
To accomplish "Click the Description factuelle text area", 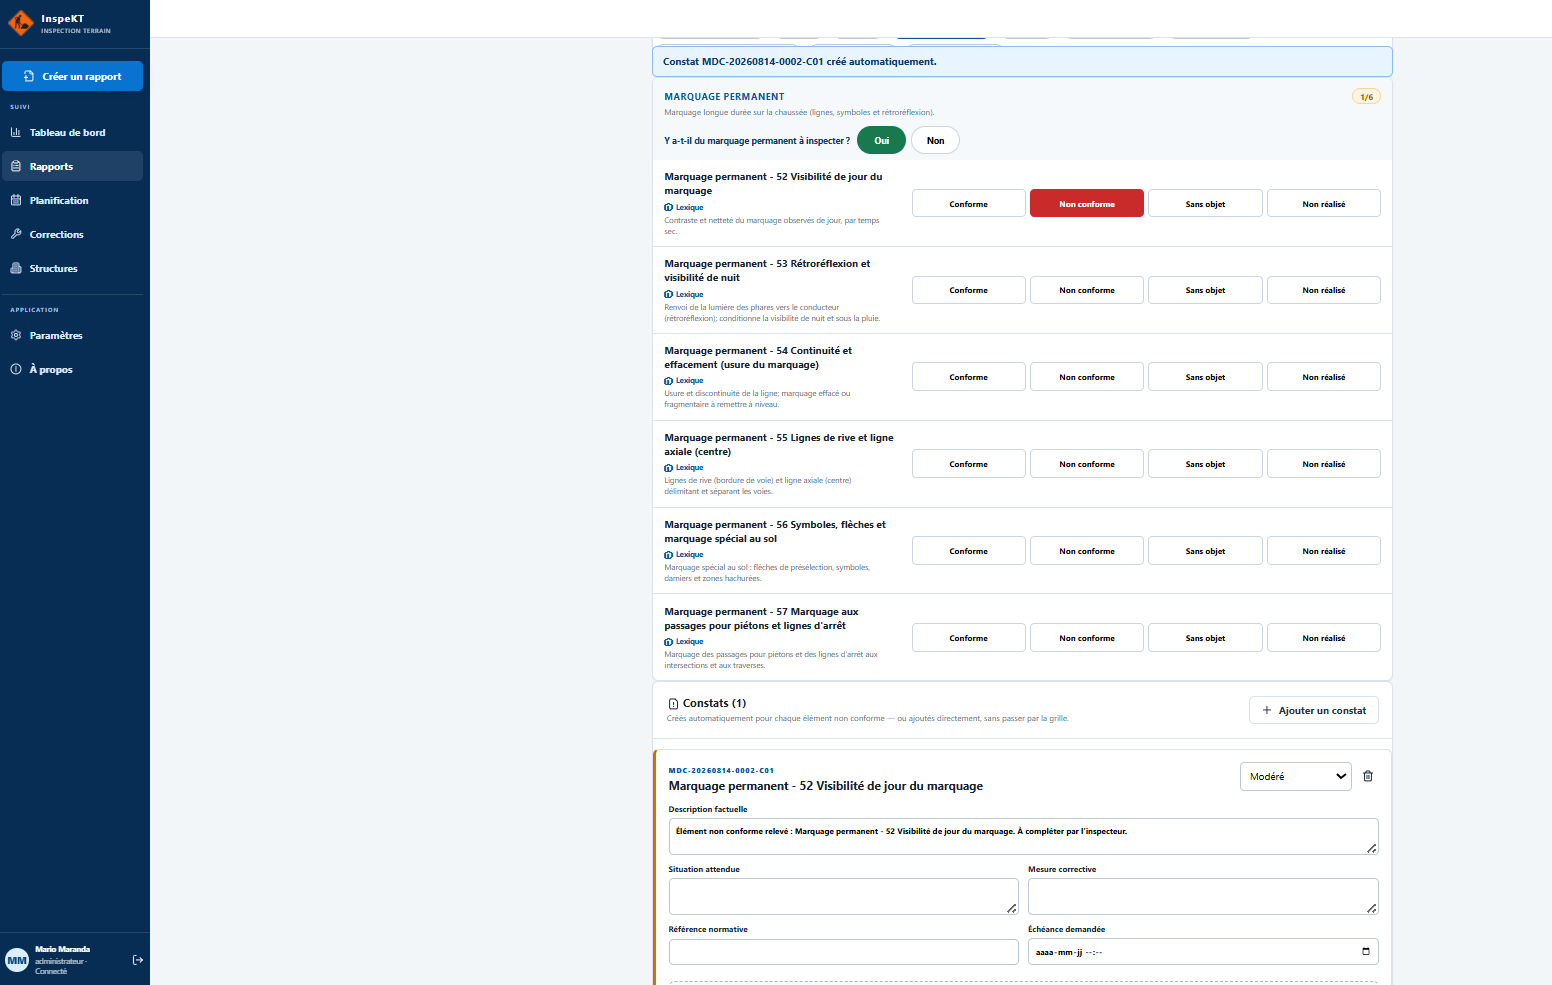I will 1023,836.
